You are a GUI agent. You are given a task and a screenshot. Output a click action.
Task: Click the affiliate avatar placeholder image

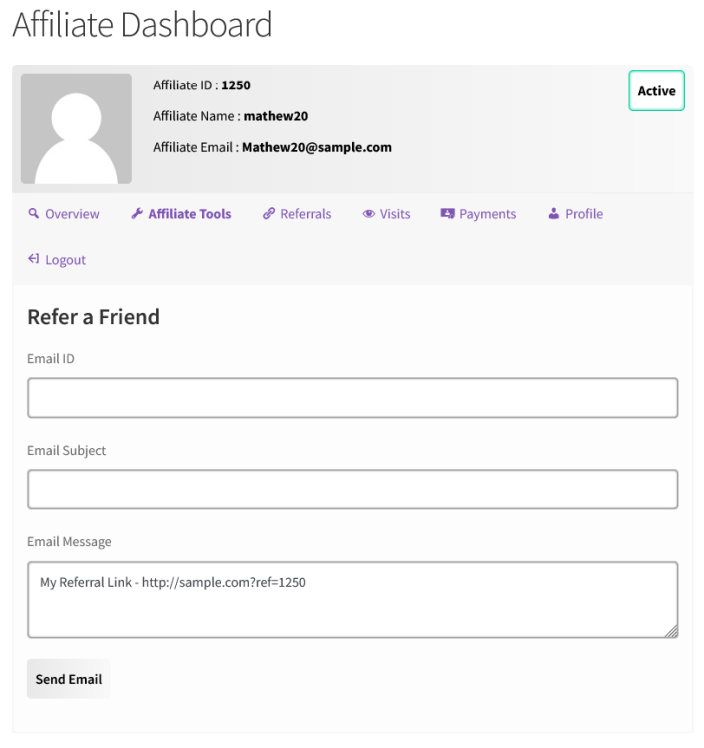76,129
